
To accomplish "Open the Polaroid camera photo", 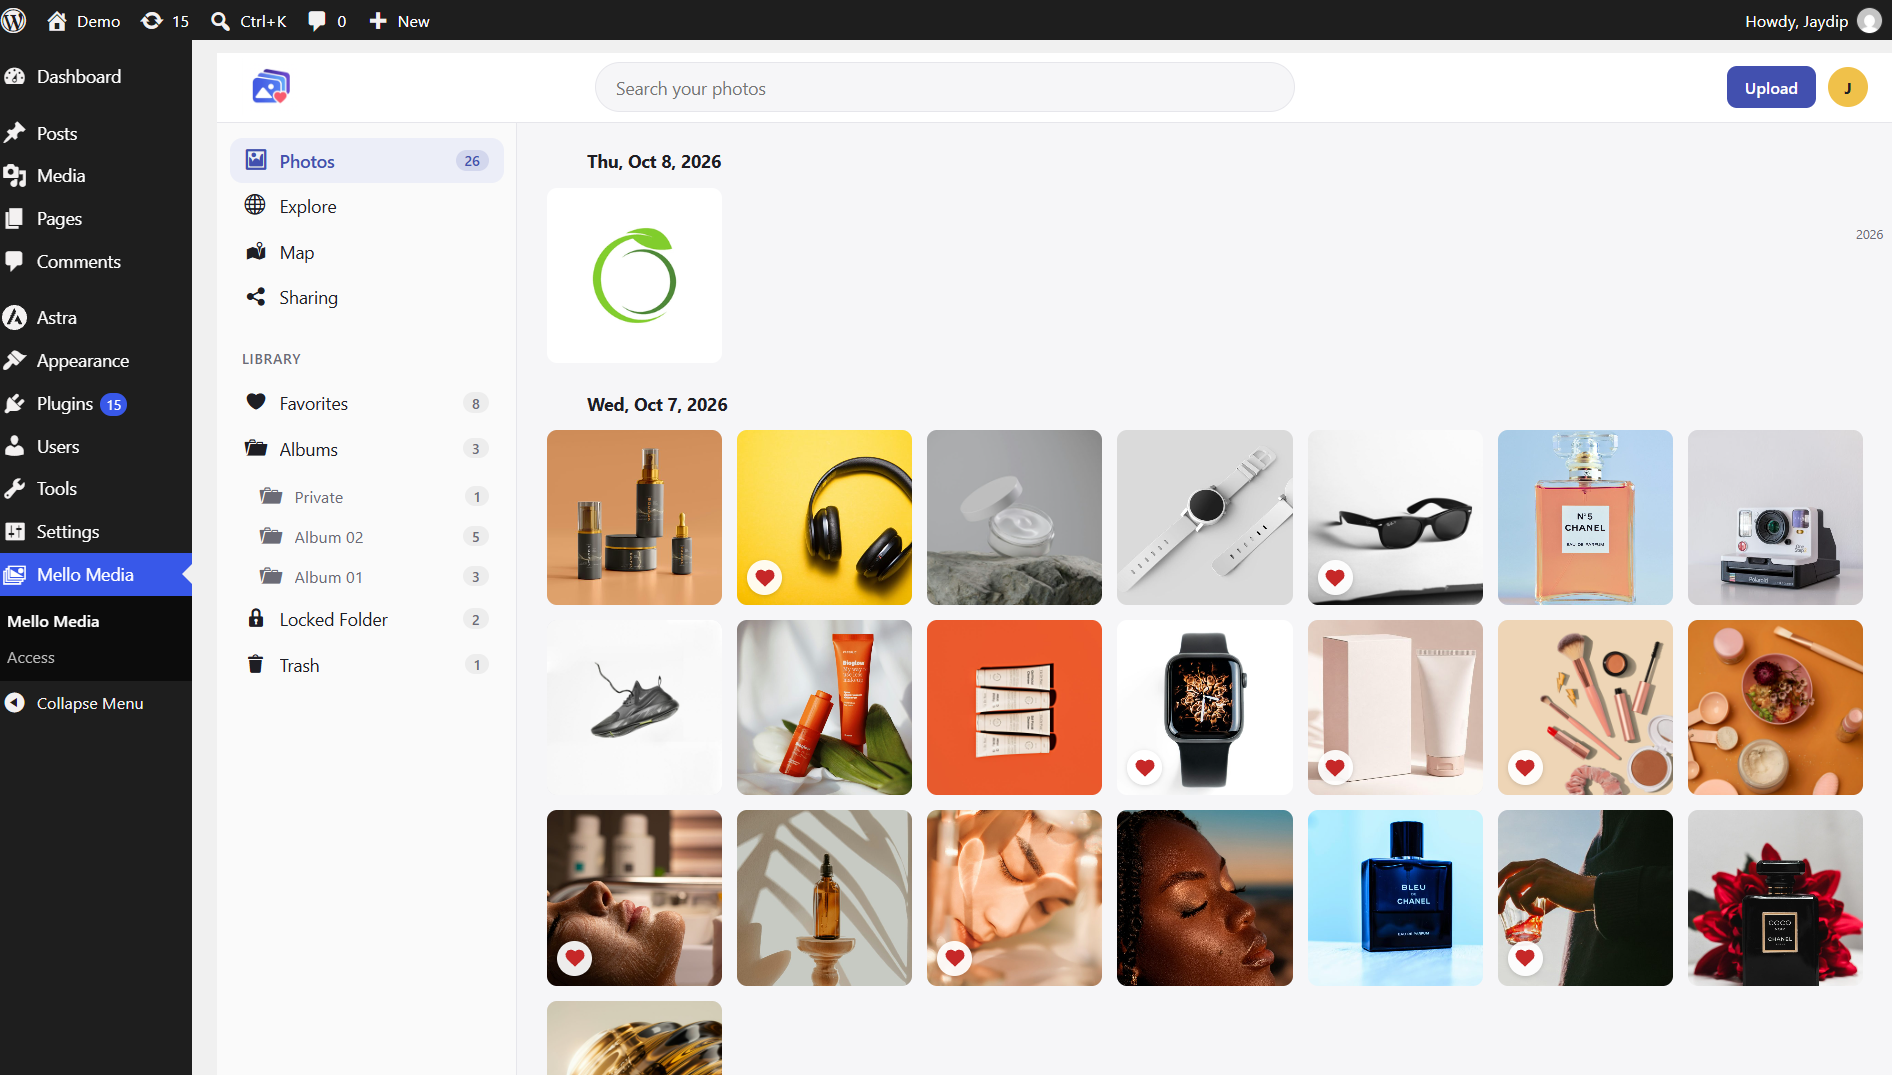I will [x=1775, y=517].
